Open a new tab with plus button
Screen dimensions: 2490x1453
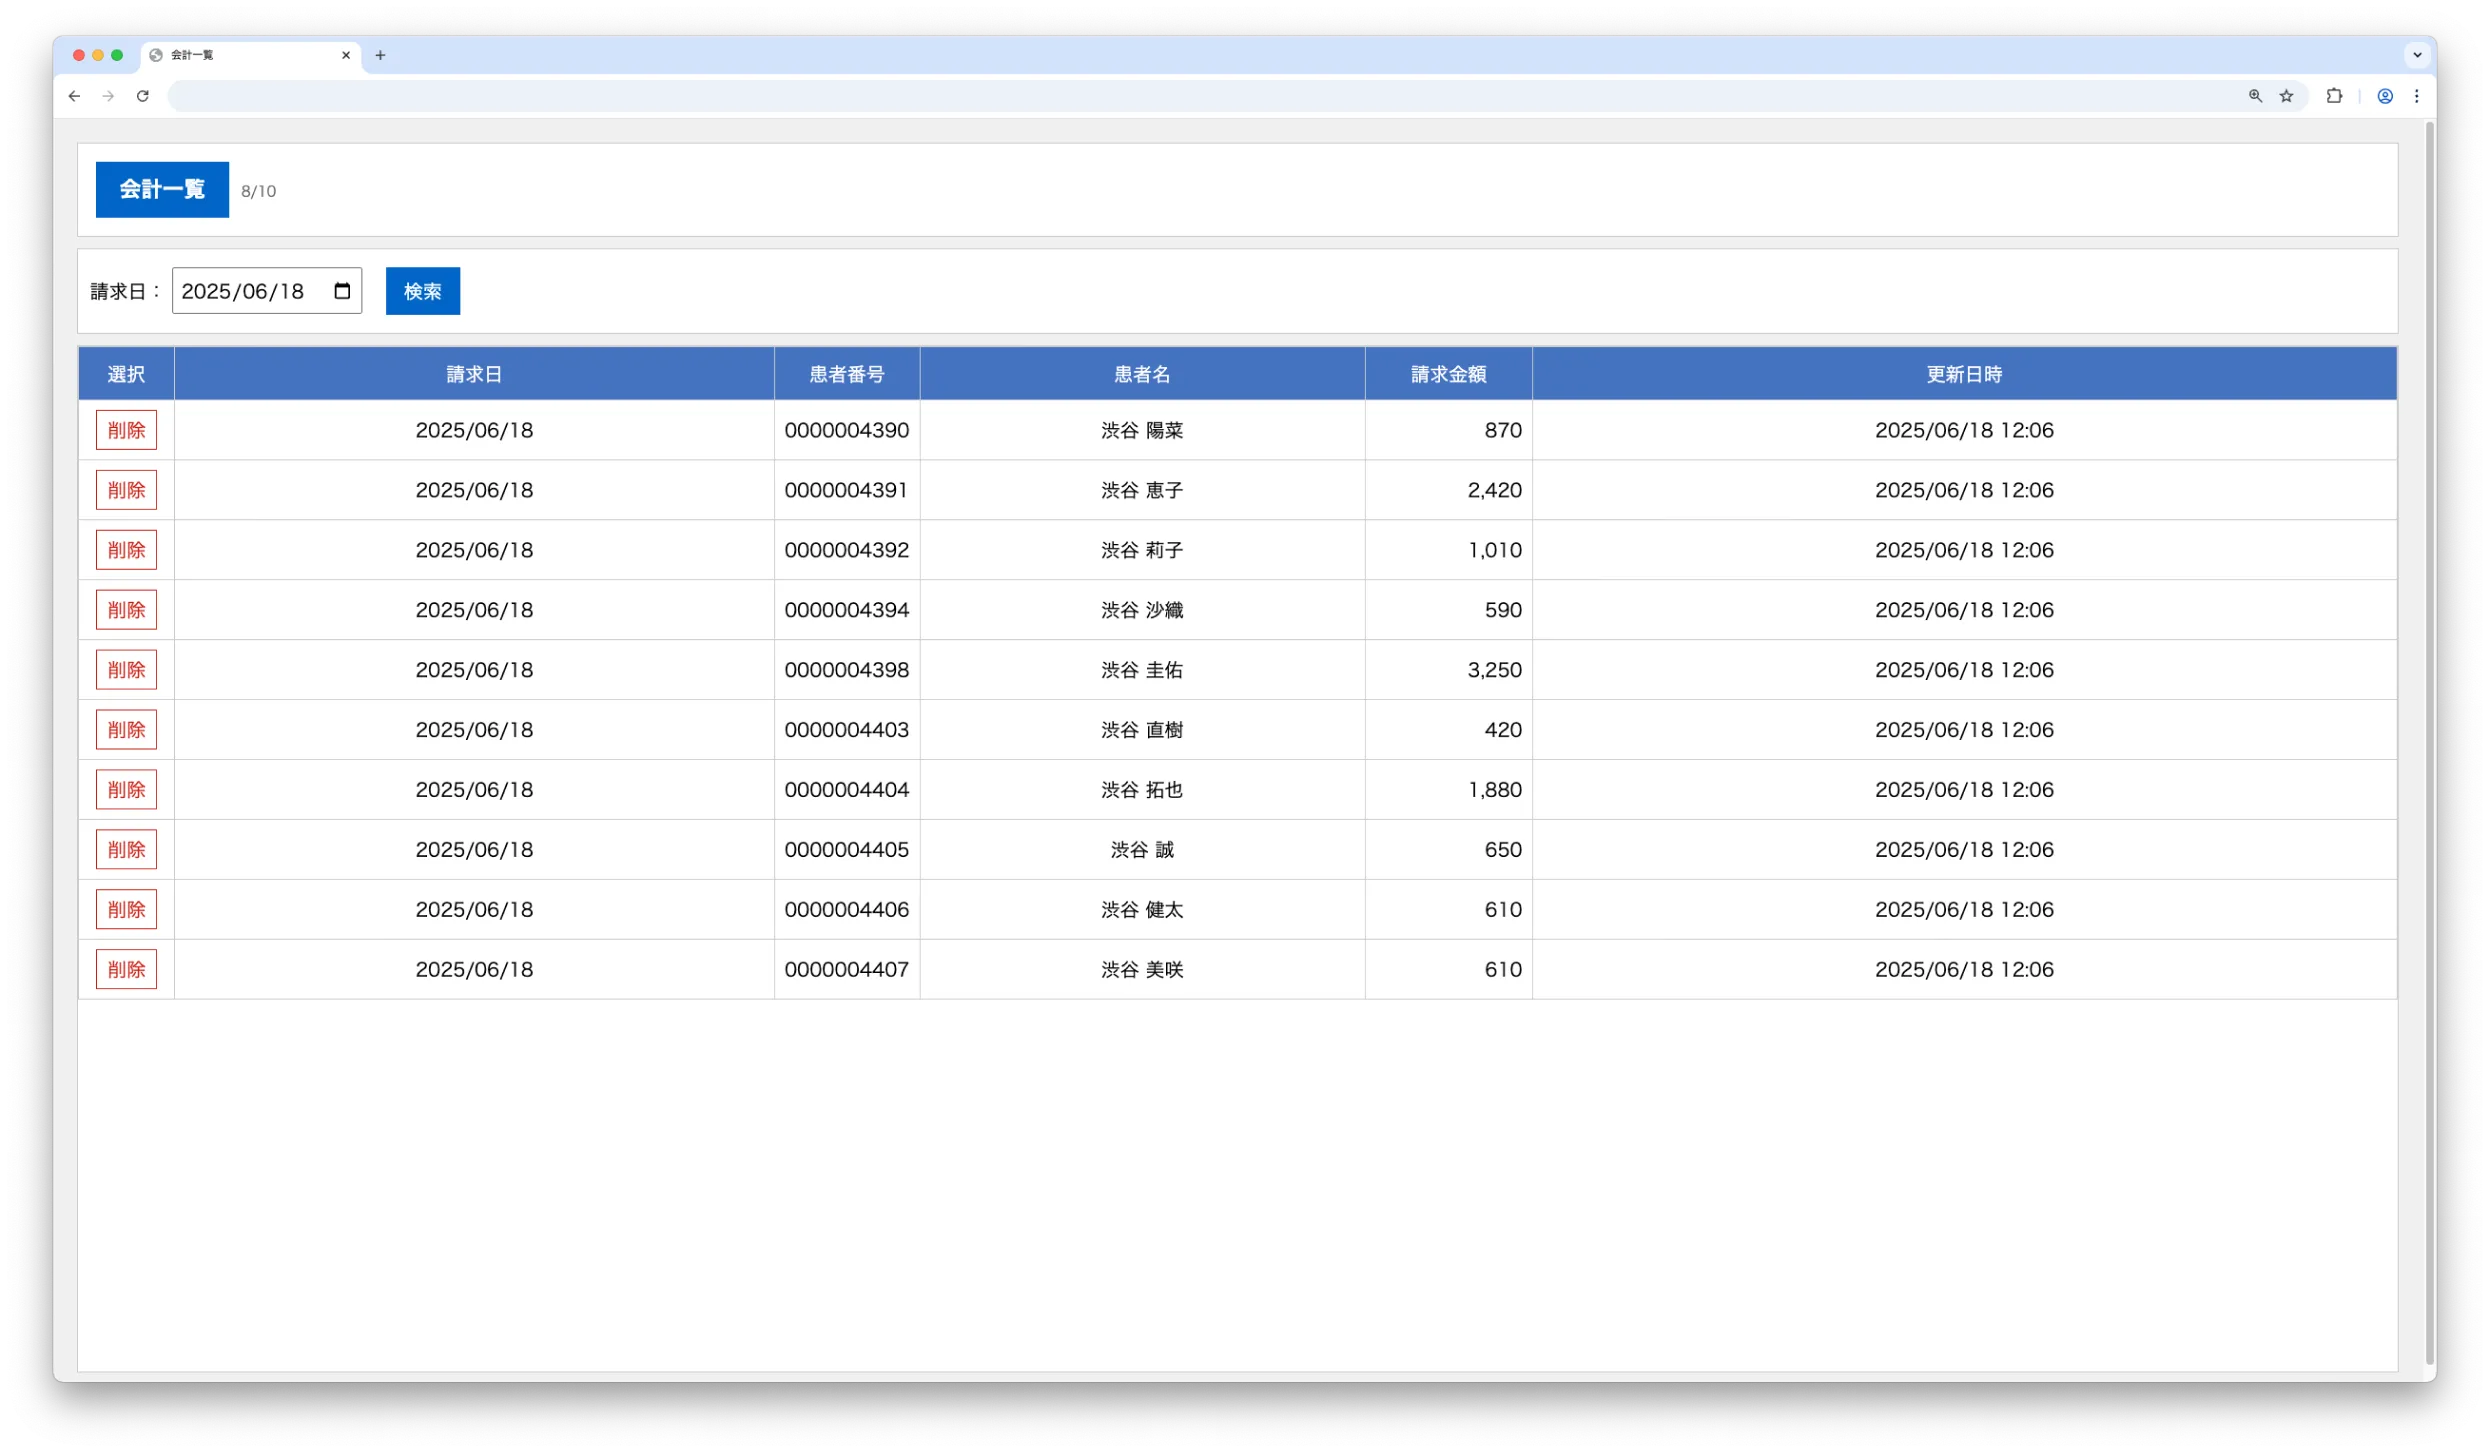click(x=380, y=55)
